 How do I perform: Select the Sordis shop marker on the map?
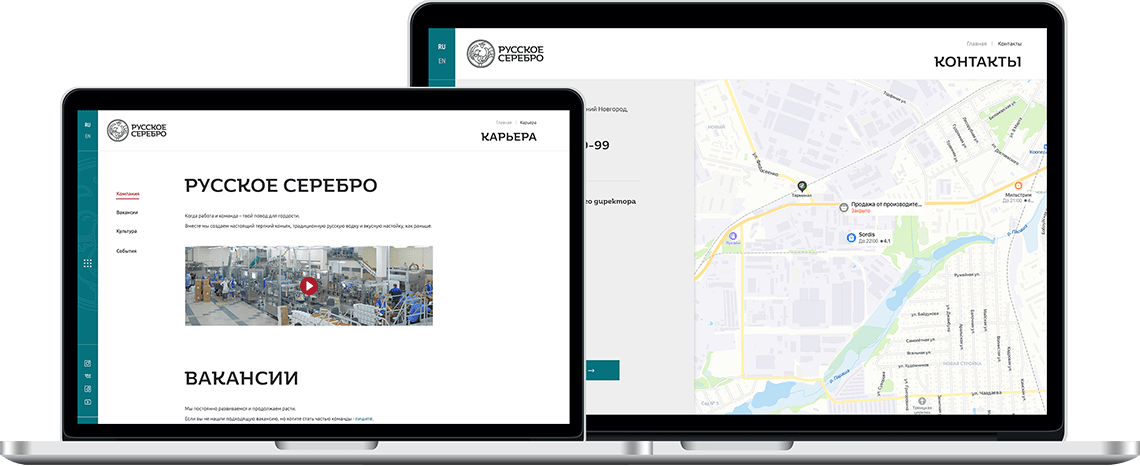point(851,237)
